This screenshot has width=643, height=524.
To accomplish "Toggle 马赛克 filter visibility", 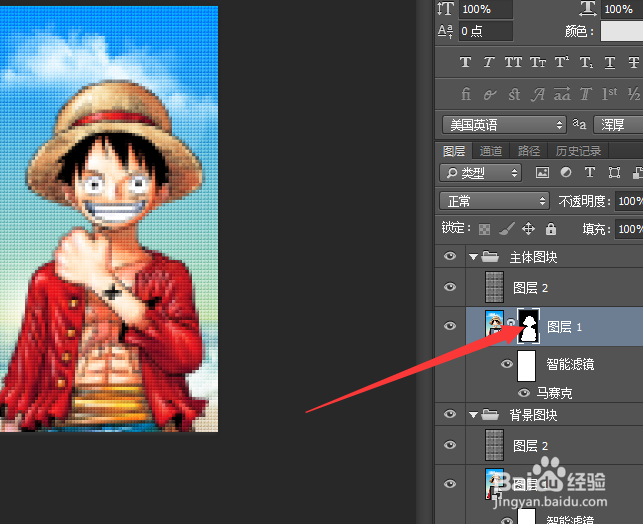I will click(523, 393).
